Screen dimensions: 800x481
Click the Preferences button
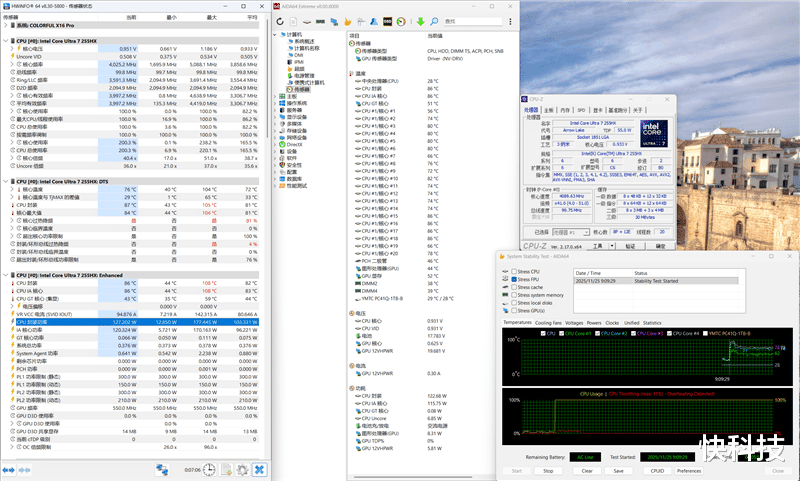[x=690, y=470]
